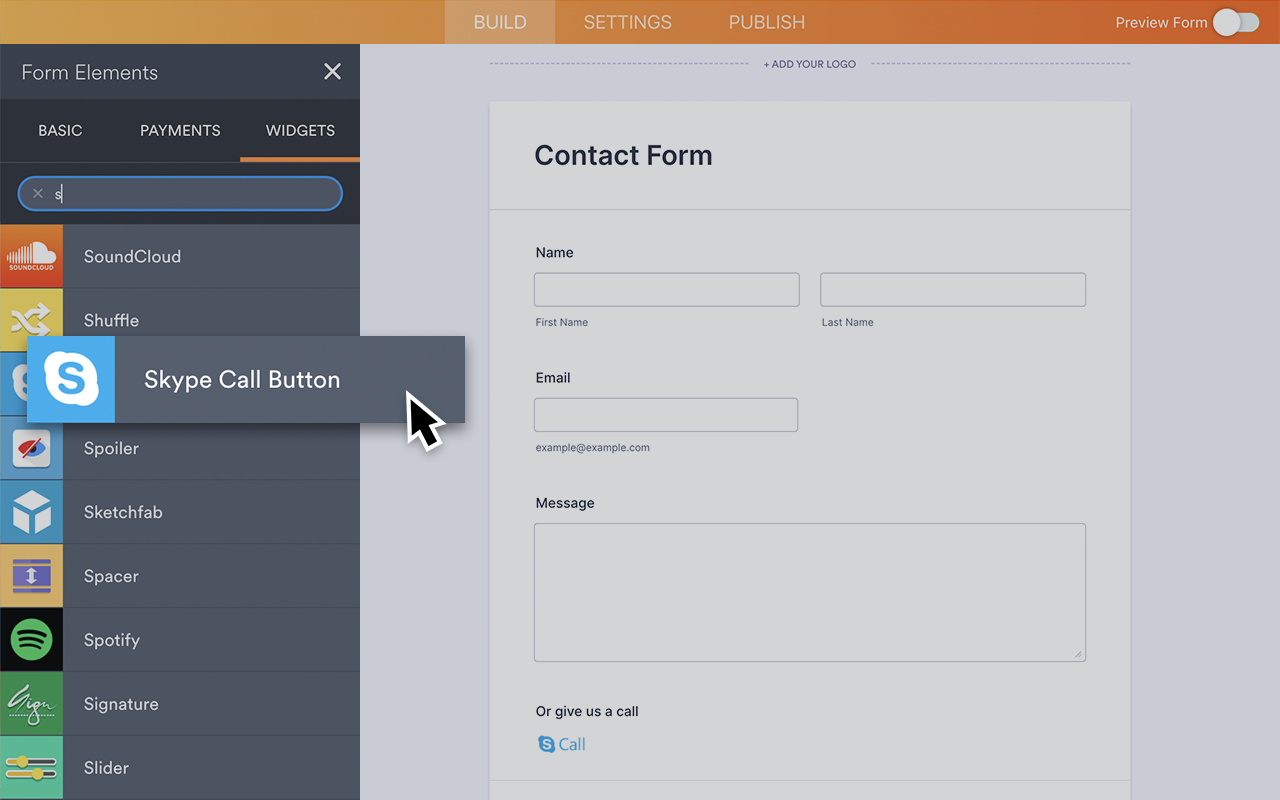
Task: Click the example@example.com hint text
Action: click(593, 448)
